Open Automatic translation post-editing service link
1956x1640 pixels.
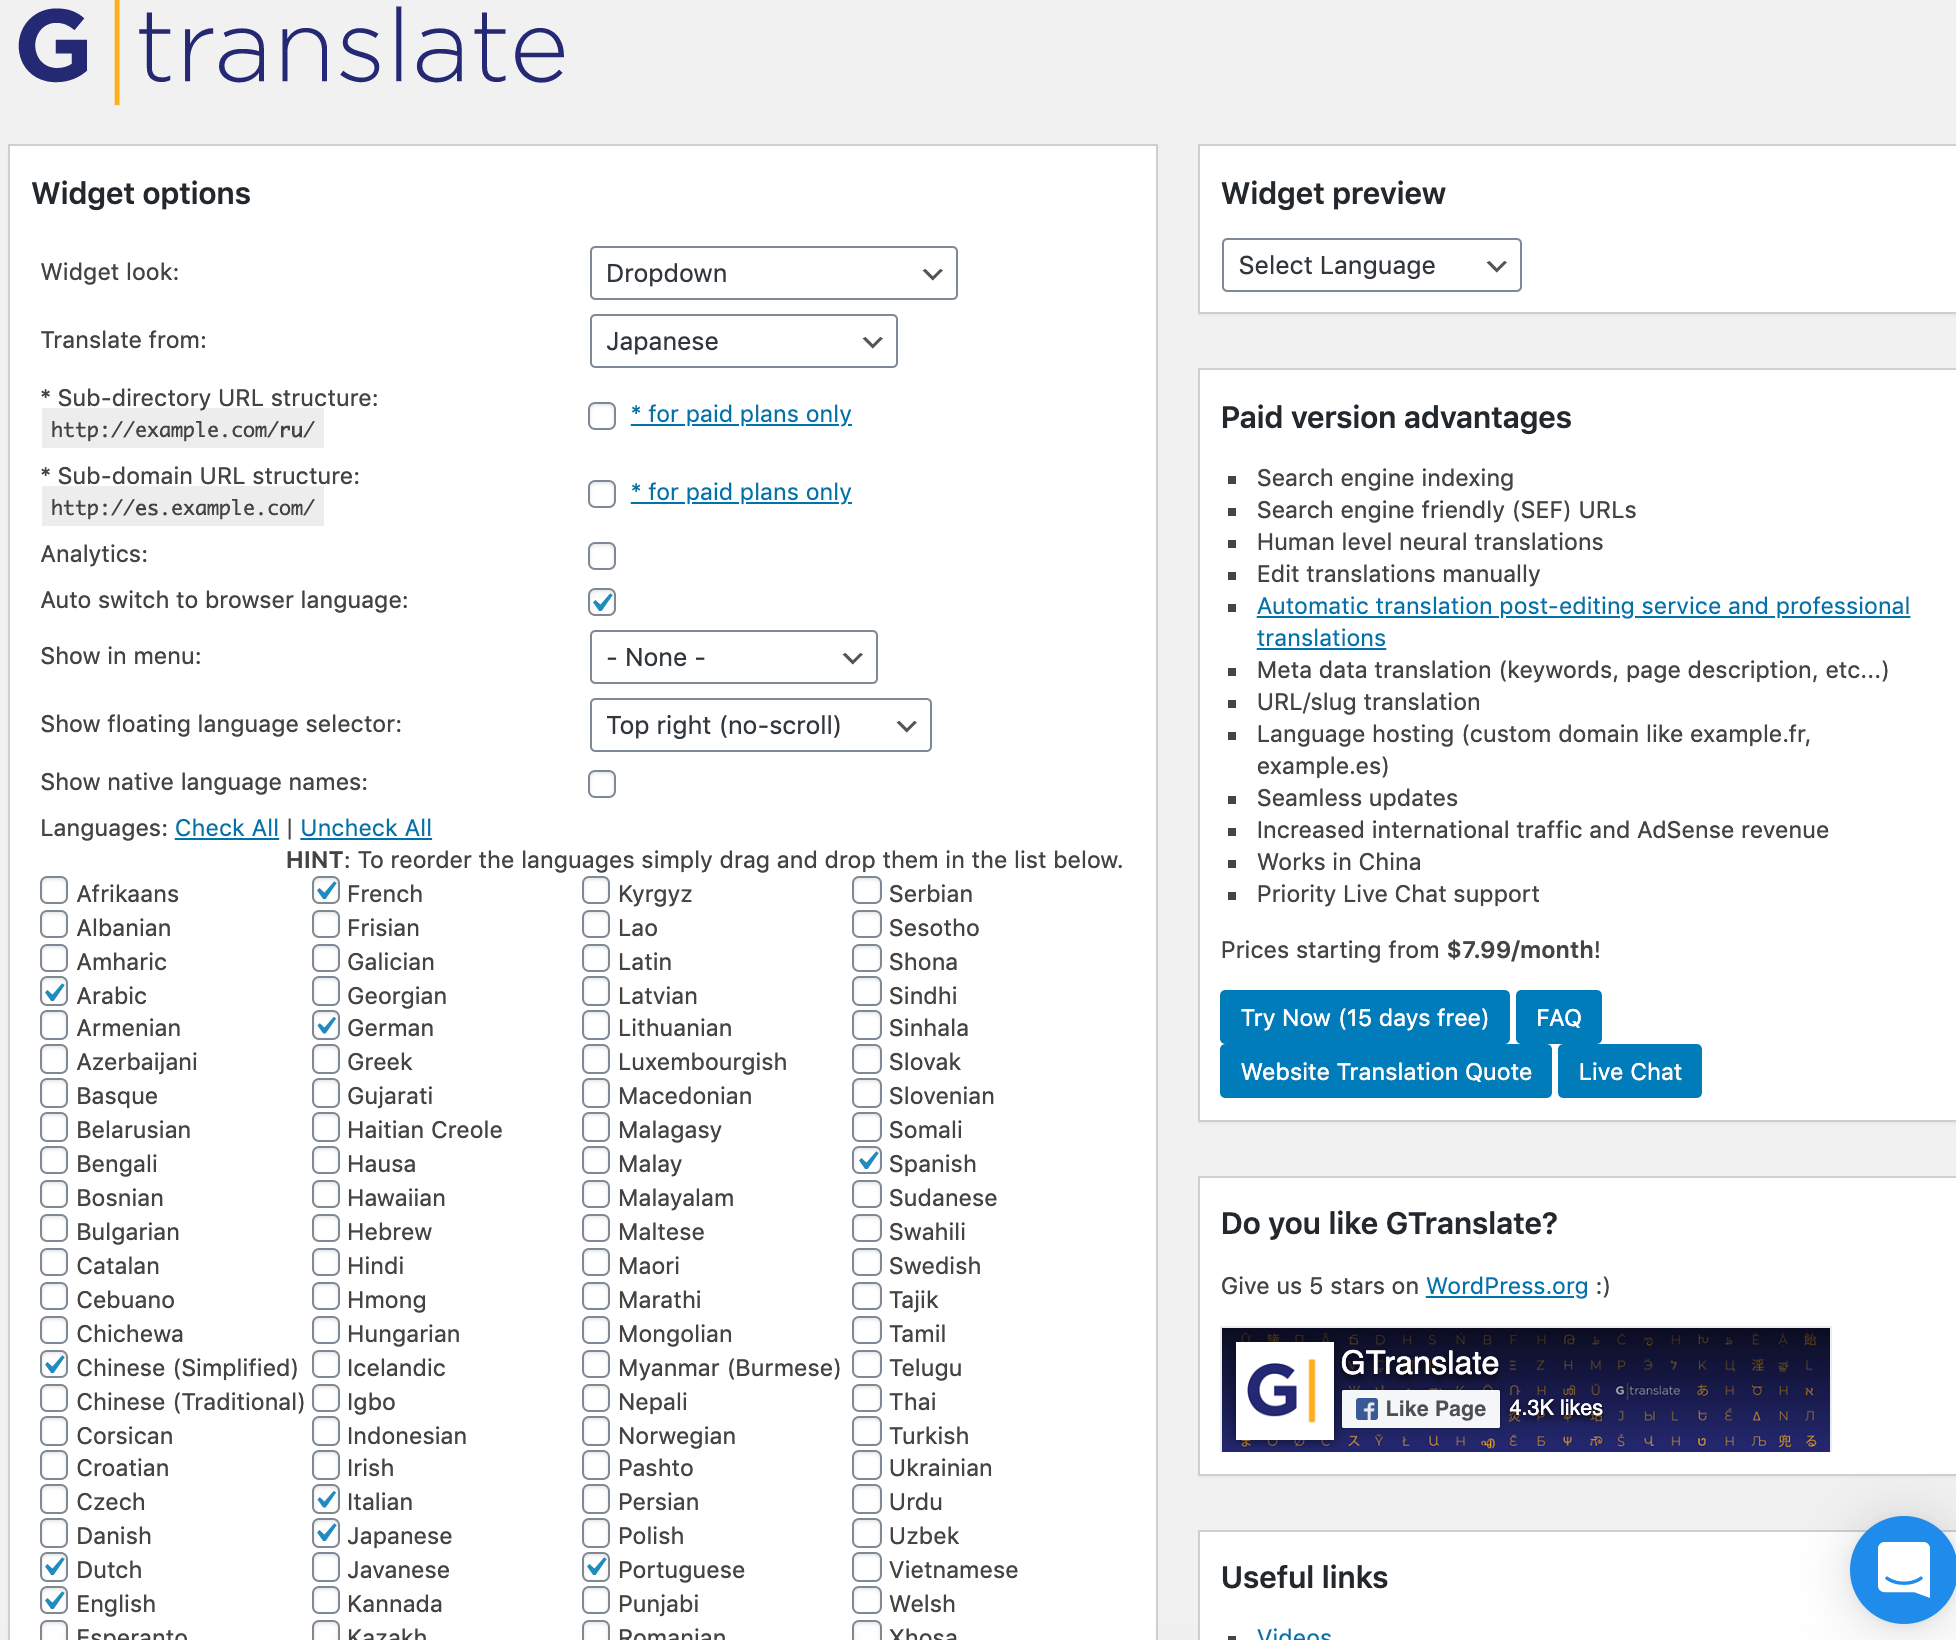pos(1583,621)
